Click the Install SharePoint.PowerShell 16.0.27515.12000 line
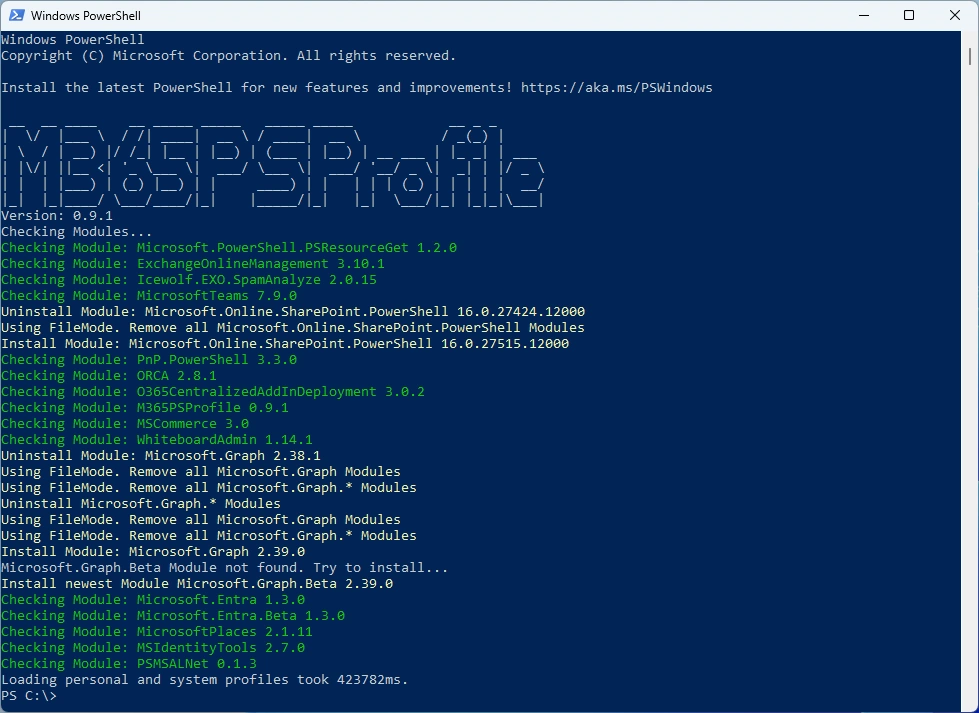The image size is (979, 713). coord(285,343)
